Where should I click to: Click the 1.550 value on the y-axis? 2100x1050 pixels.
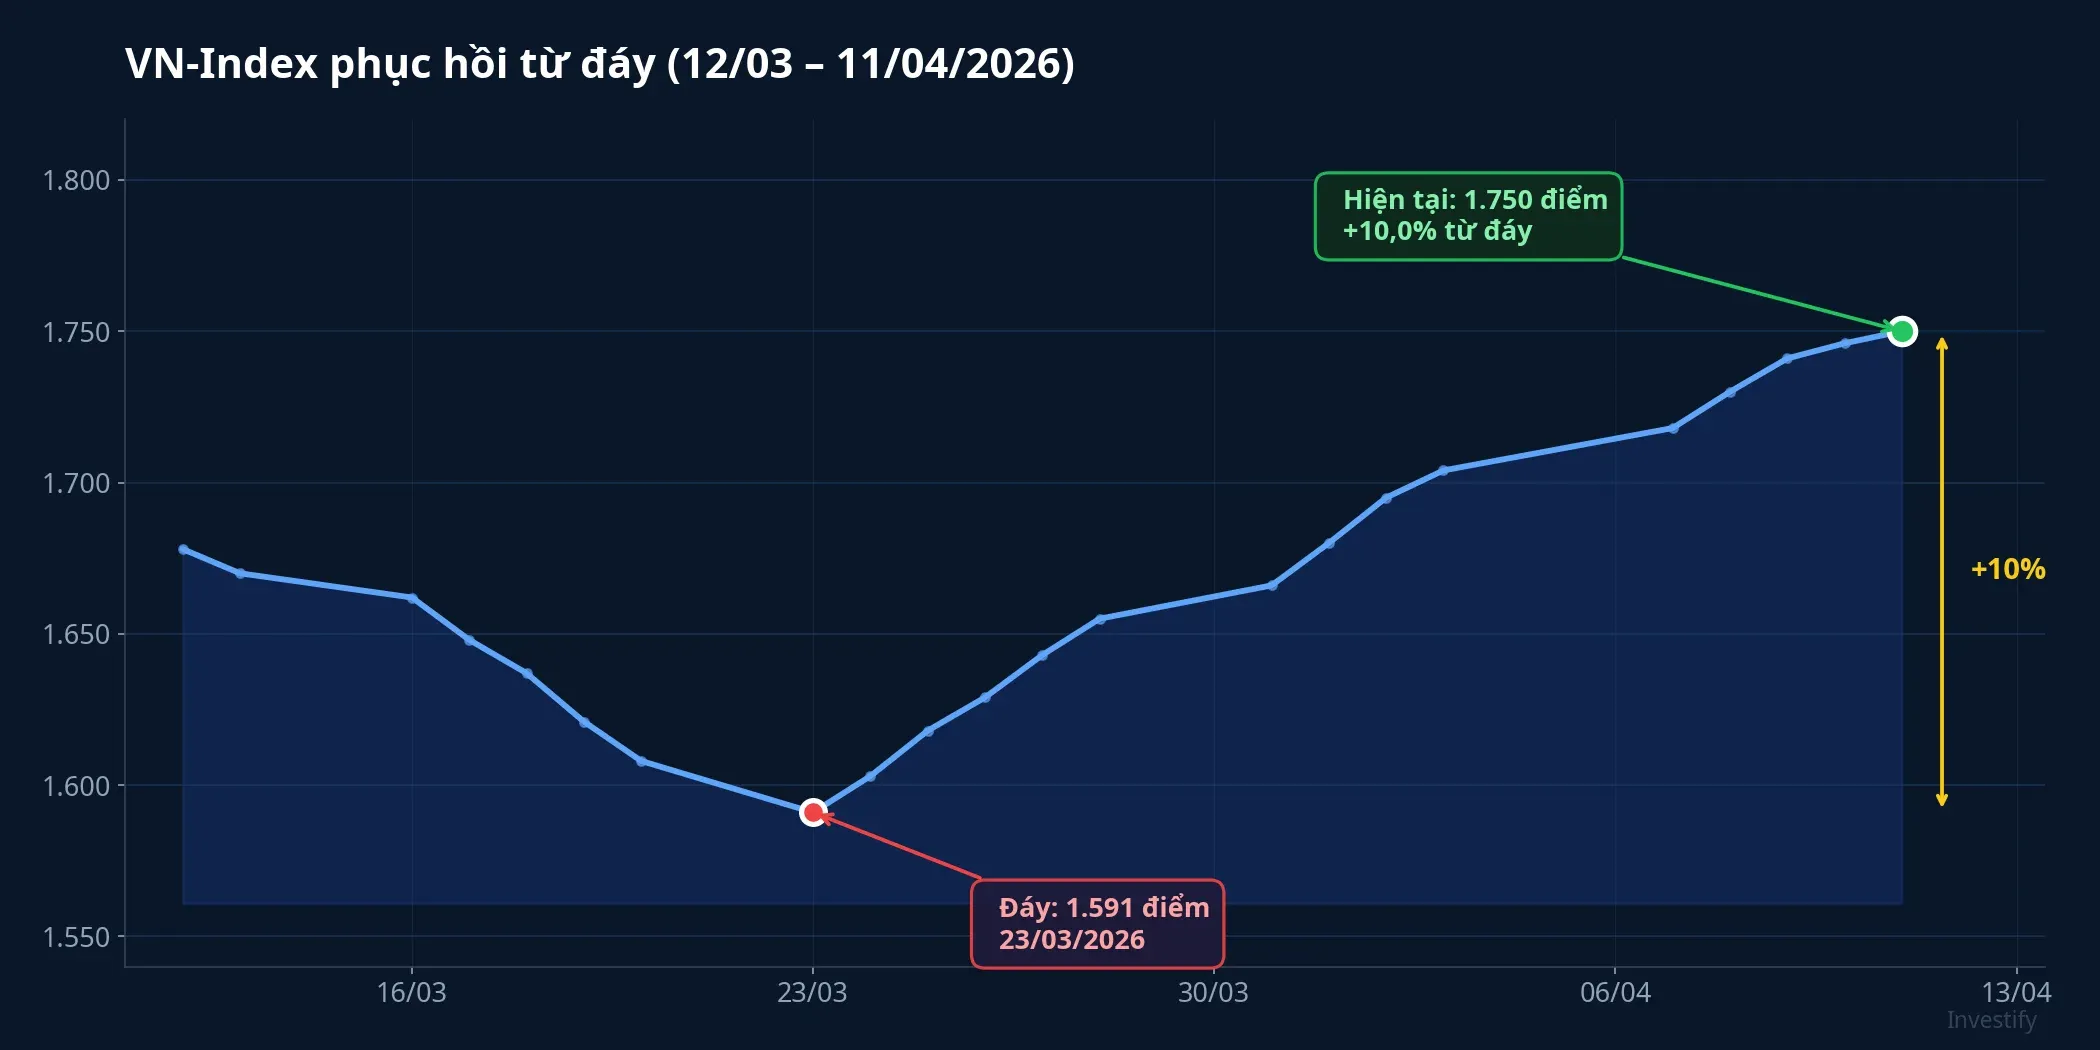tap(76, 938)
